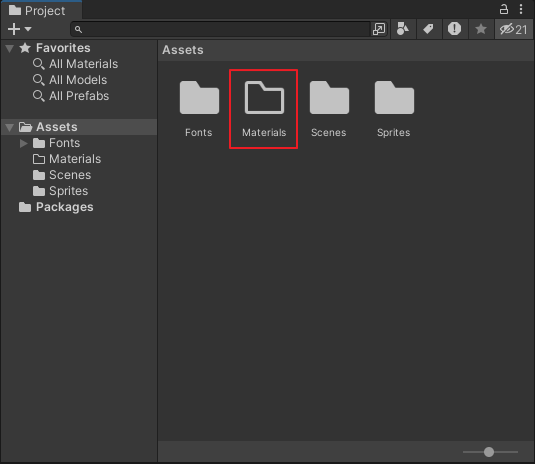The height and width of the screenshot is (464, 535).
Task: Select the All Materials saved search
Action: click(x=83, y=64)
